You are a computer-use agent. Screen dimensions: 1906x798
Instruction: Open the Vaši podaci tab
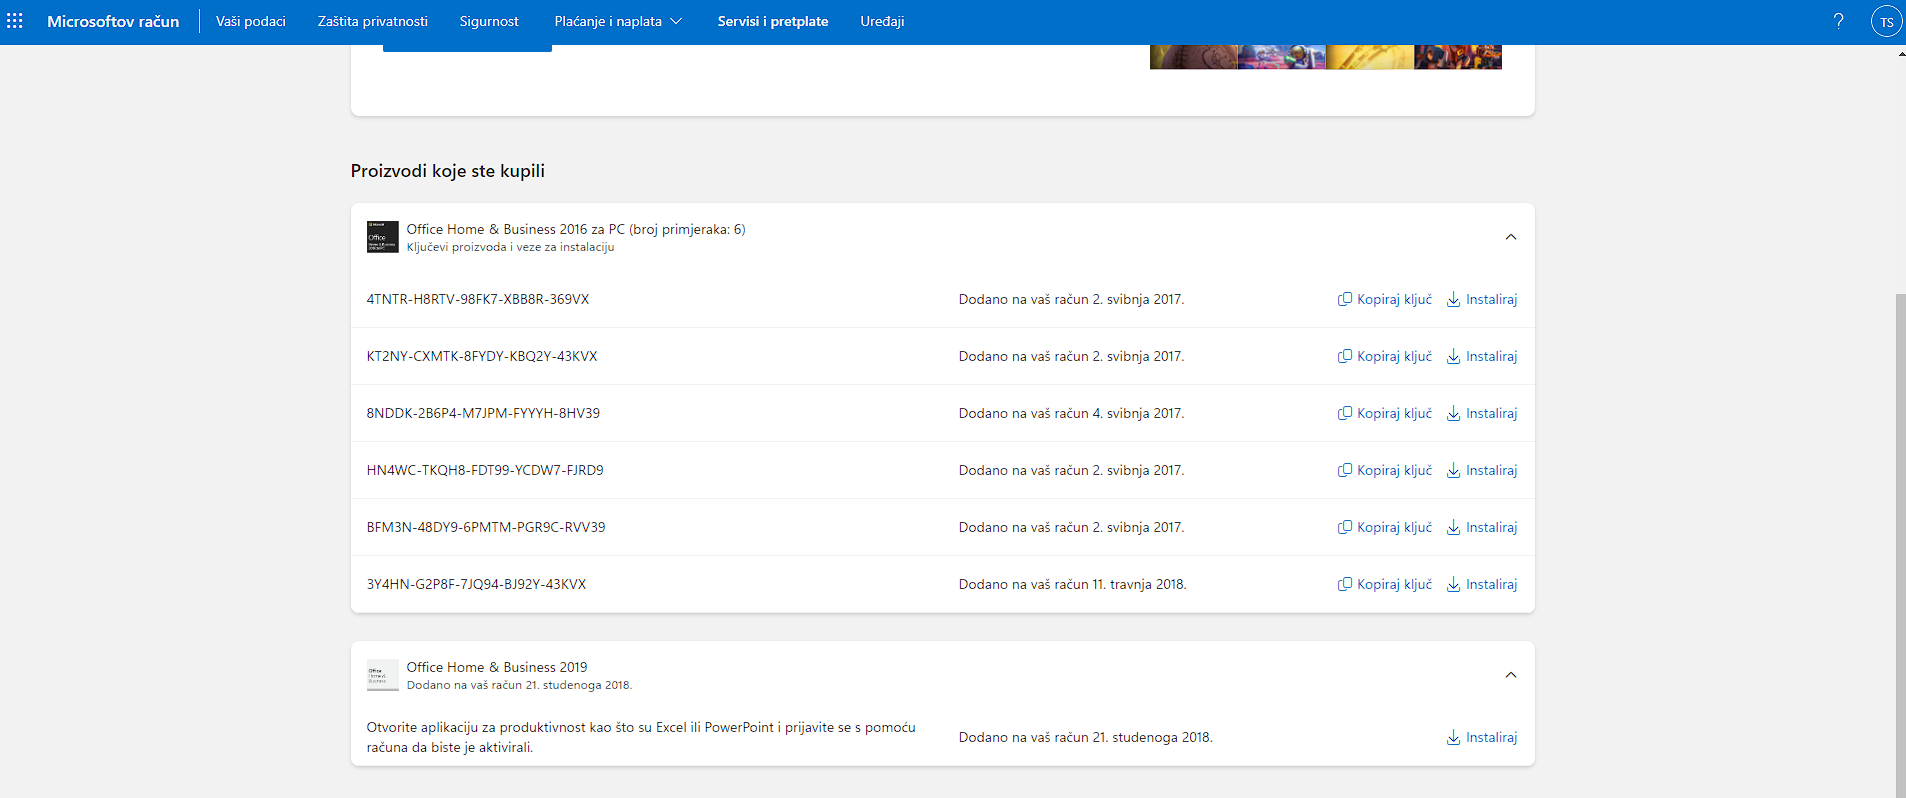(251, 21)
